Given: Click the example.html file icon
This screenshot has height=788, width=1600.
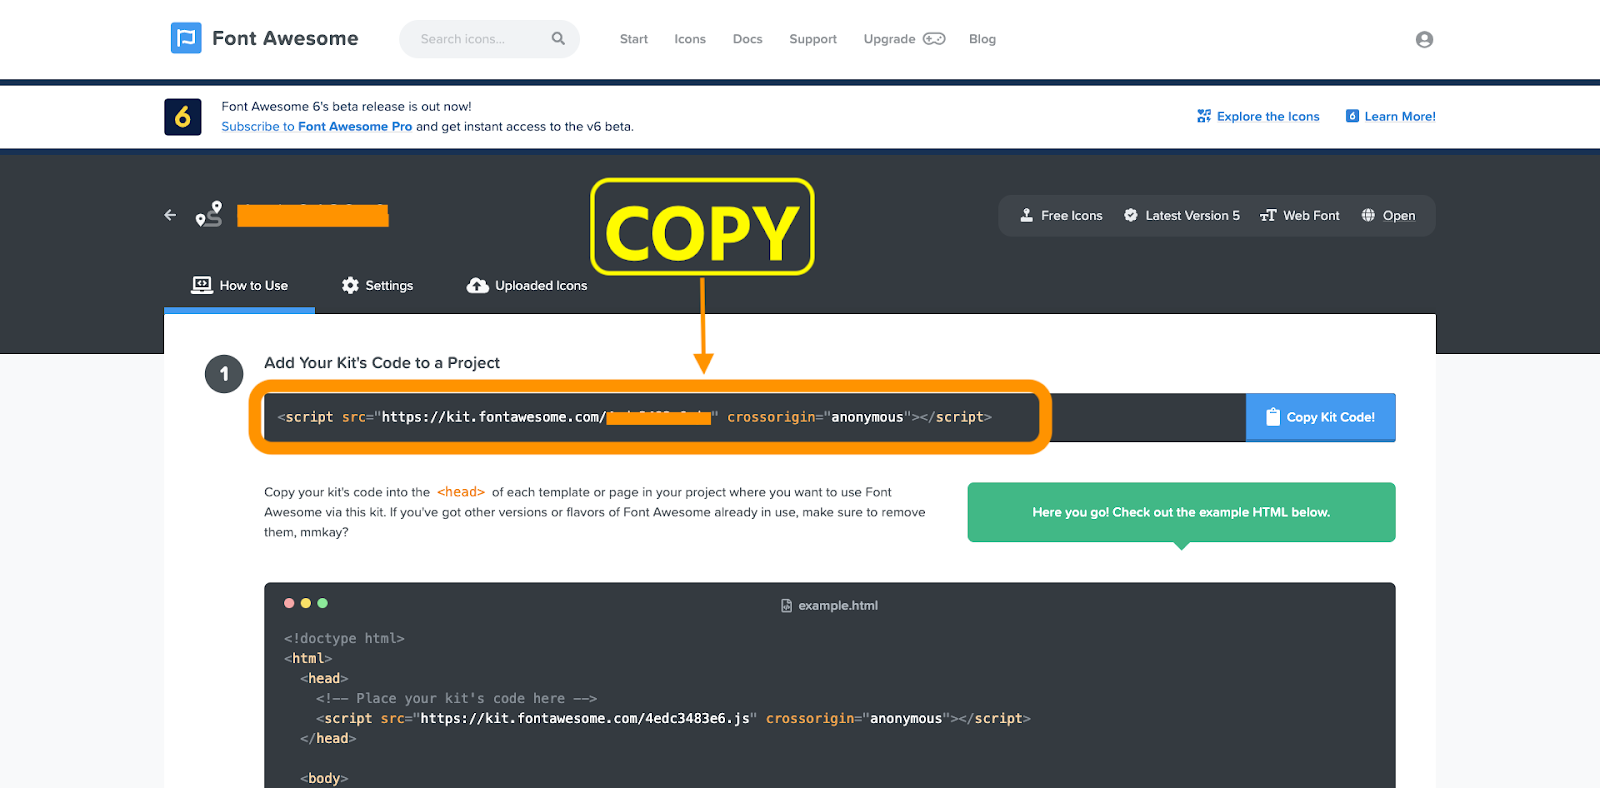Looking at the screenshot, I should coord(786,606).
